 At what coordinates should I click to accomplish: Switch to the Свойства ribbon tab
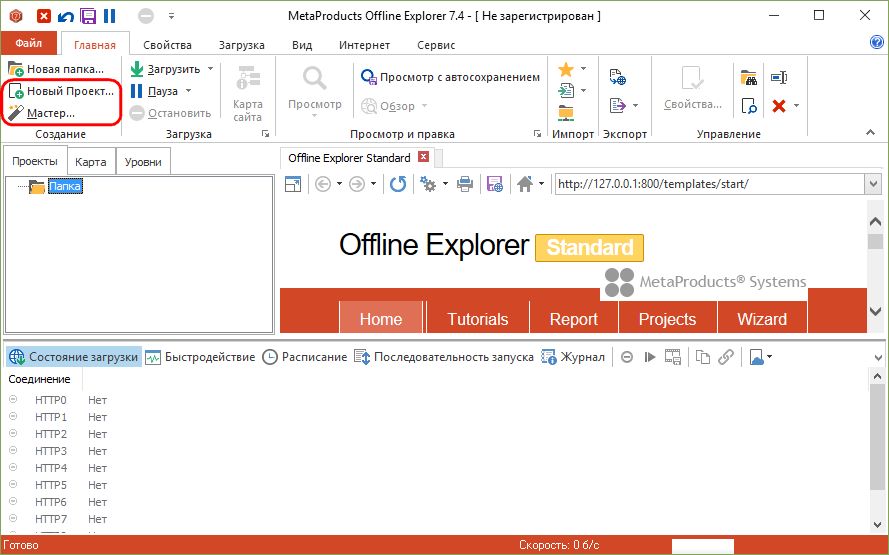167,45
